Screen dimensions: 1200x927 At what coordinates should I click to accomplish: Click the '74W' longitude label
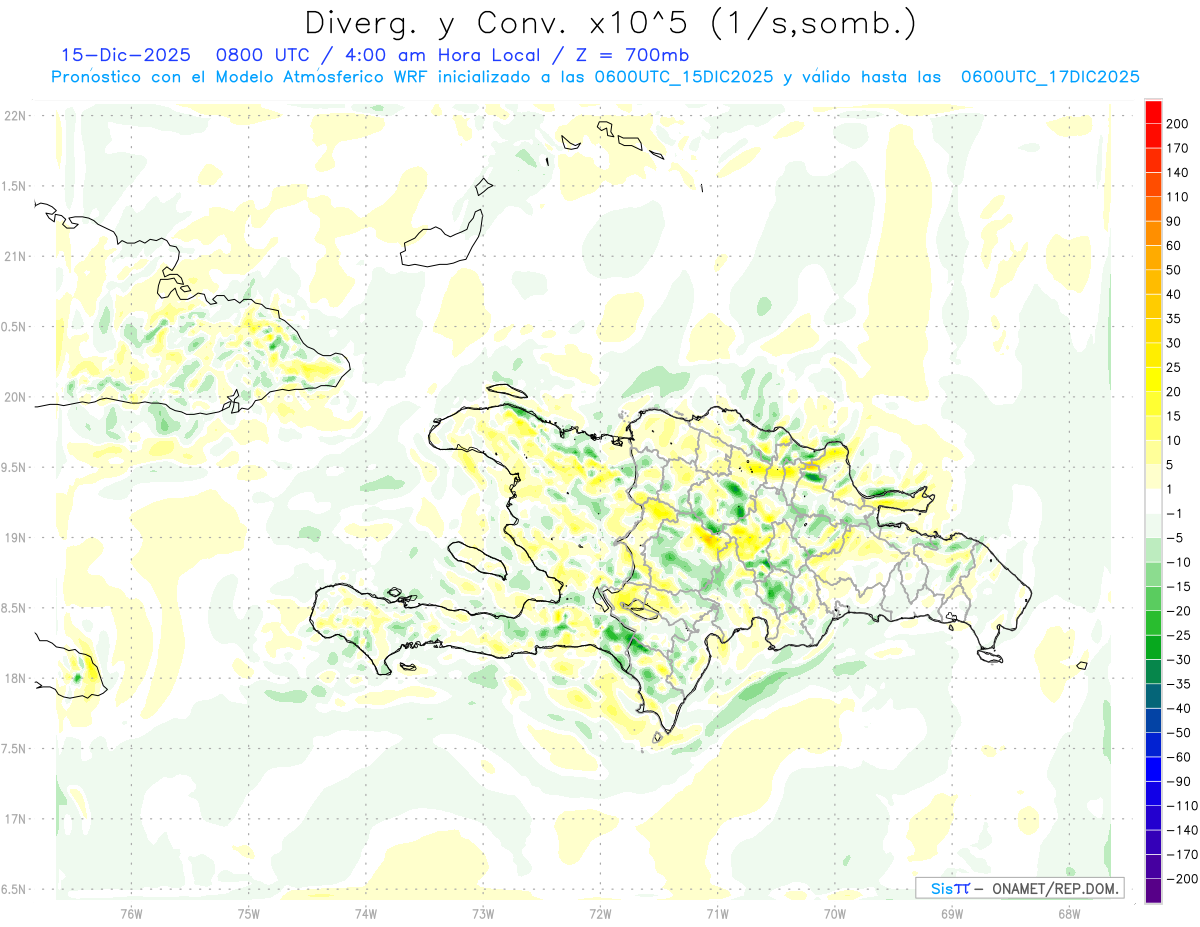(x=365, y=914)
